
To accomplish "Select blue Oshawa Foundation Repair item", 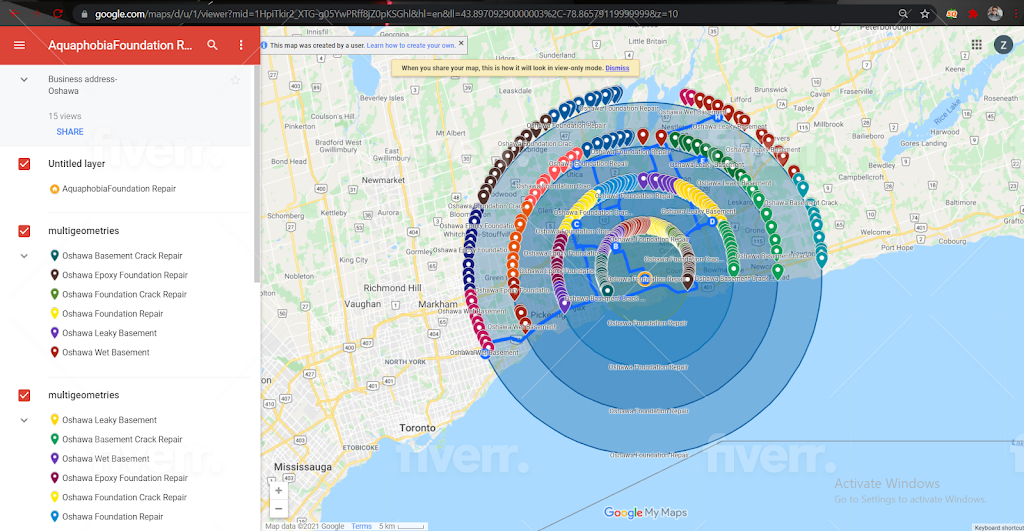I will (106, 517).
